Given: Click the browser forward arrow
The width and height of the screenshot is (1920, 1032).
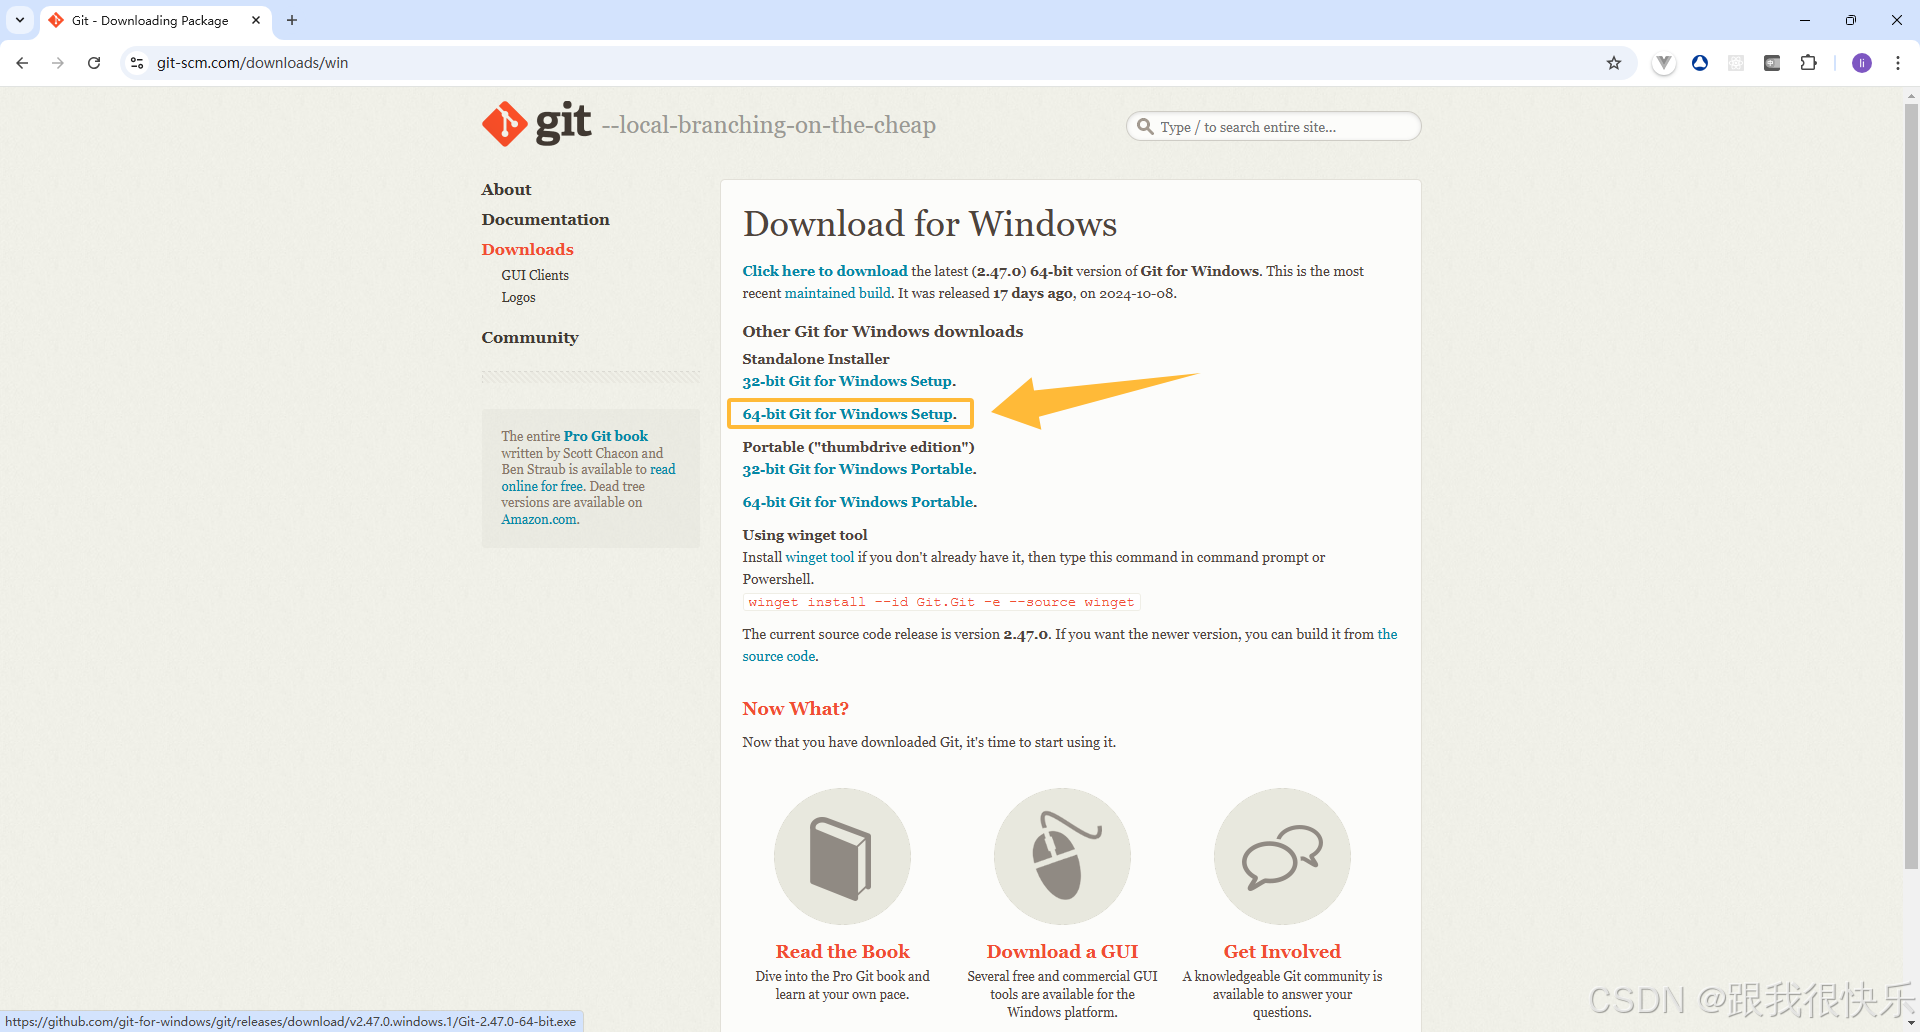Looking at the screenshot, I should coord(58,63).
